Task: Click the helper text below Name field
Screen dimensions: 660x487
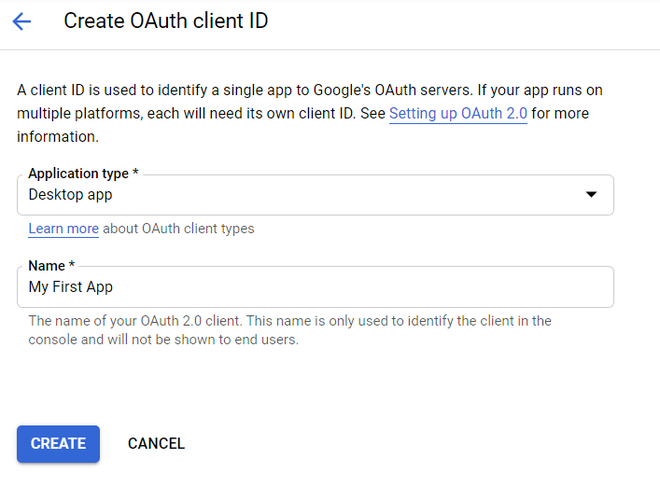Action: pyautogui.click(x=290, y=321)
